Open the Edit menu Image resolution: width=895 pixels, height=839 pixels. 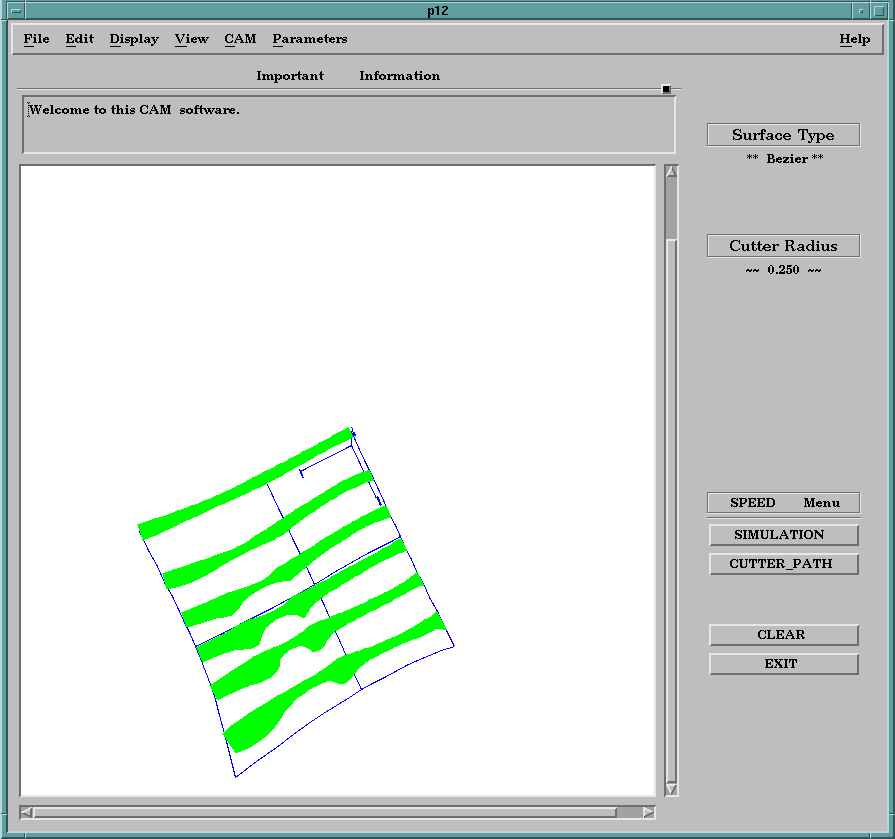(79, 39)
